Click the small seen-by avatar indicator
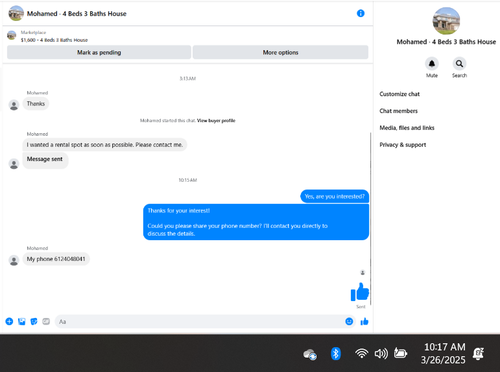The width and height of the screenshot is (500, 372). click(x=363, y=273)
